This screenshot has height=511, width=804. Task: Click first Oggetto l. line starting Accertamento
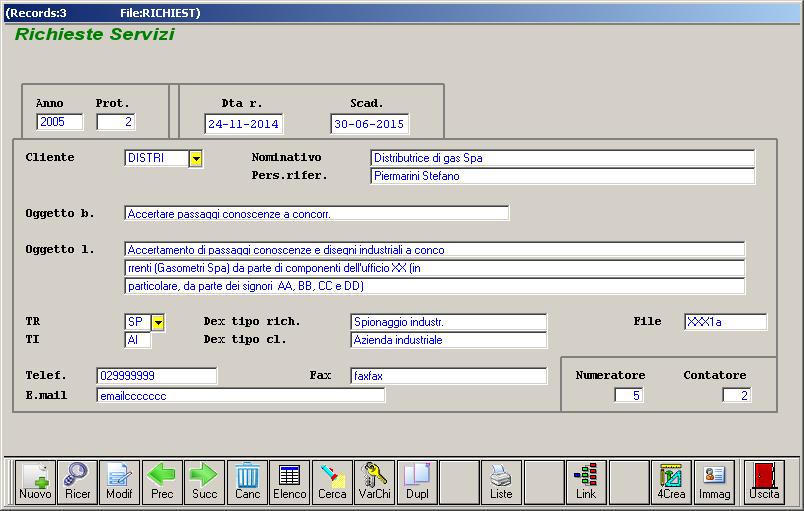click(x=435, y=250)
